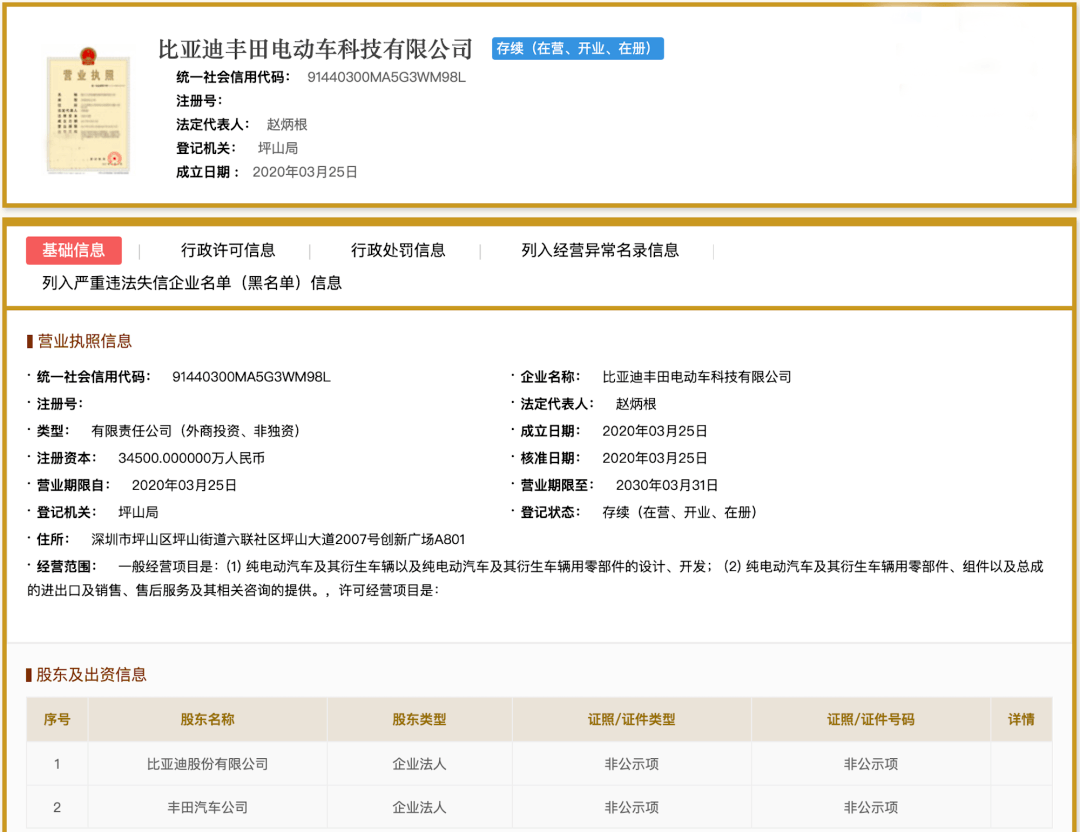1080x832 pixels.
Task: Click 登记状态 value 存续（在营、开业、在册）
Action: (681, 512)
